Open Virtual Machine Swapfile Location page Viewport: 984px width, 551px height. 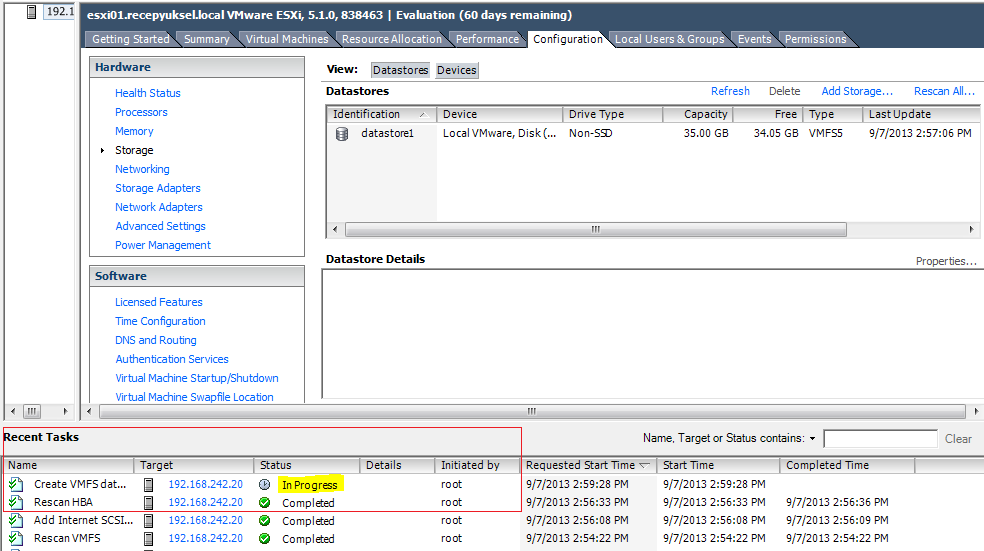195,397
